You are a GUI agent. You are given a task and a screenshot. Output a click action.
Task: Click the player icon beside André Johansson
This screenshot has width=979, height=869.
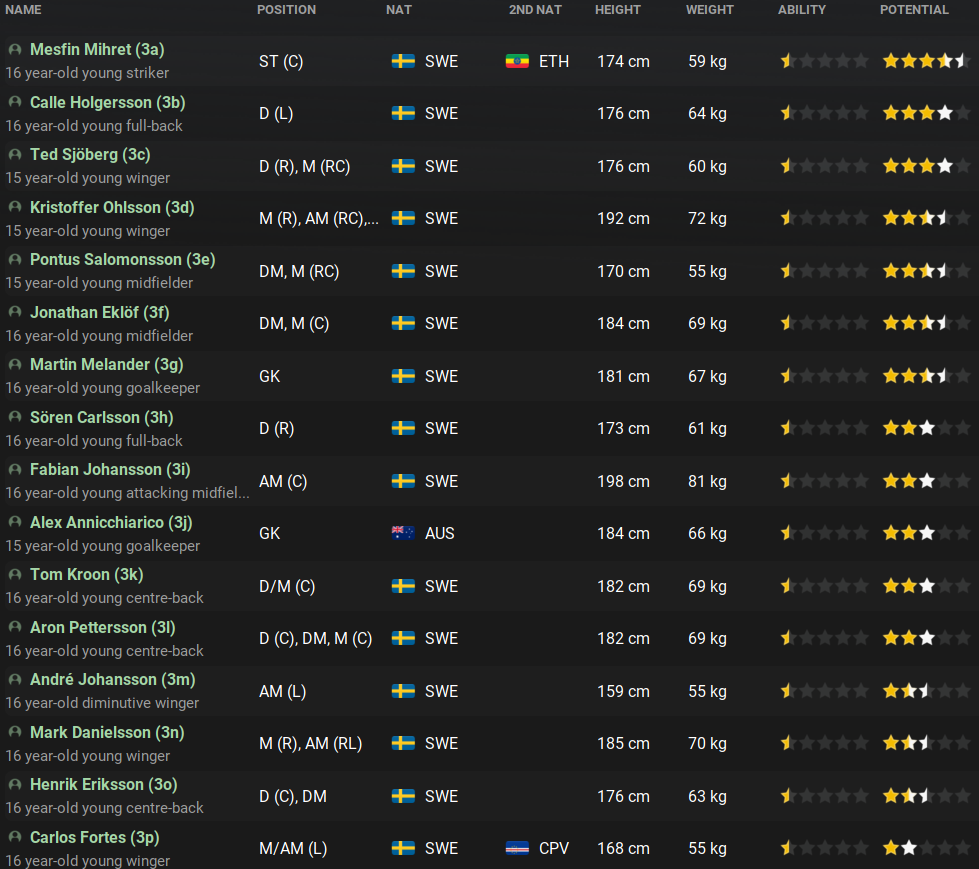[15, 679]
